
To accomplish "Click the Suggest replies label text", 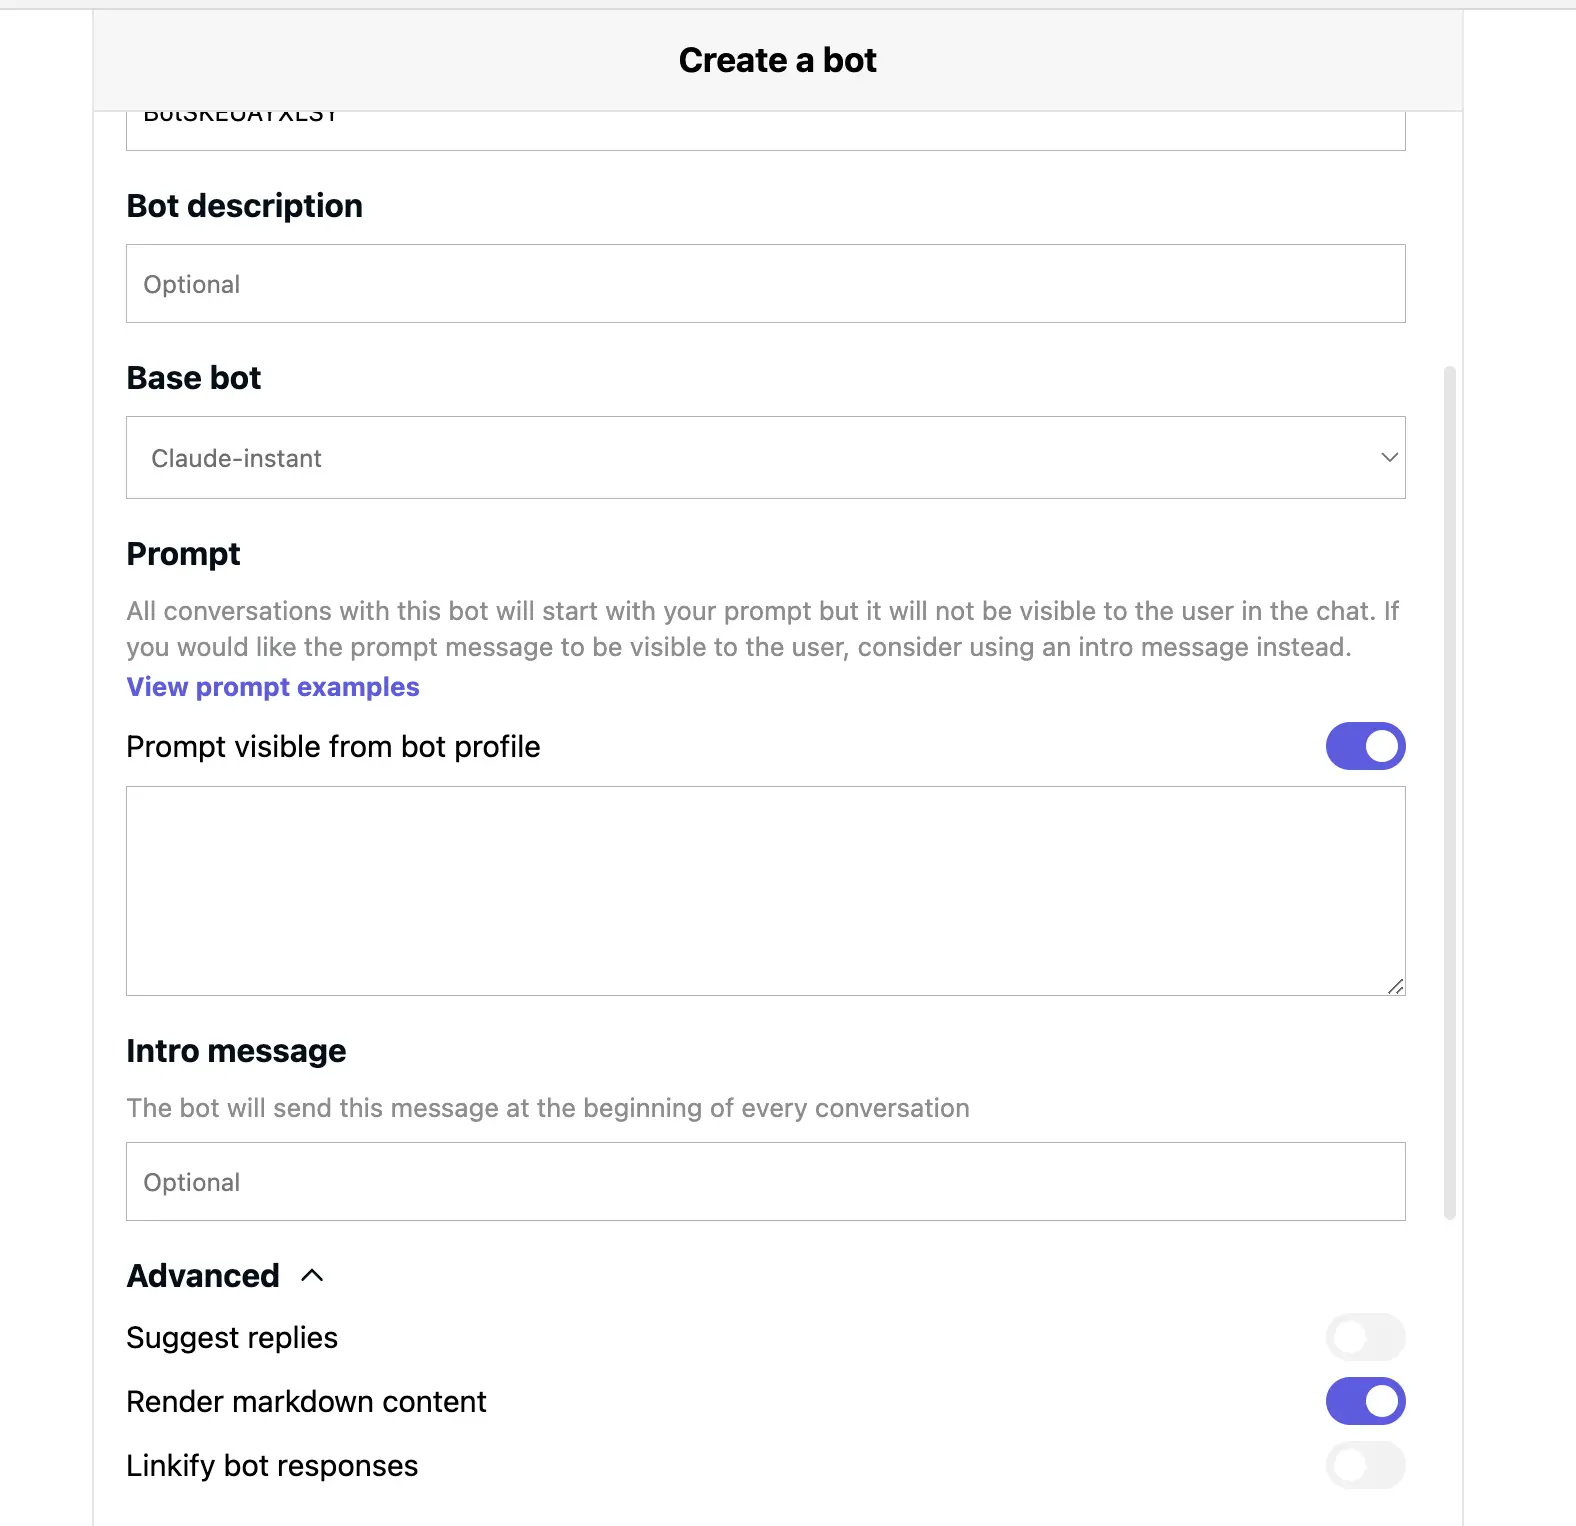I will coord(232,1338).
